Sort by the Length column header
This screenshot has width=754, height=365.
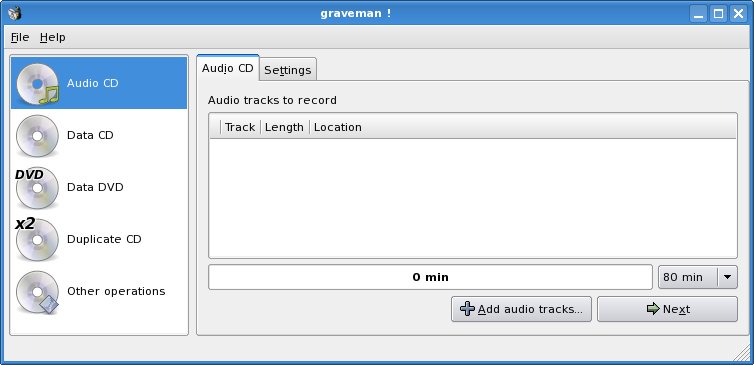(x=284, y=127)
